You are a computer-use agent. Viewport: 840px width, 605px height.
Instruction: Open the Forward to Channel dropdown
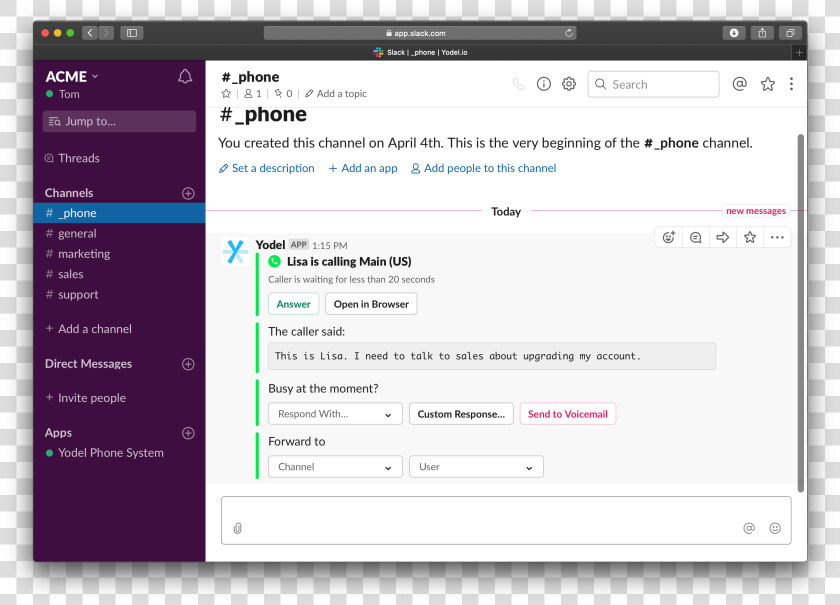[x=335, y=467]
